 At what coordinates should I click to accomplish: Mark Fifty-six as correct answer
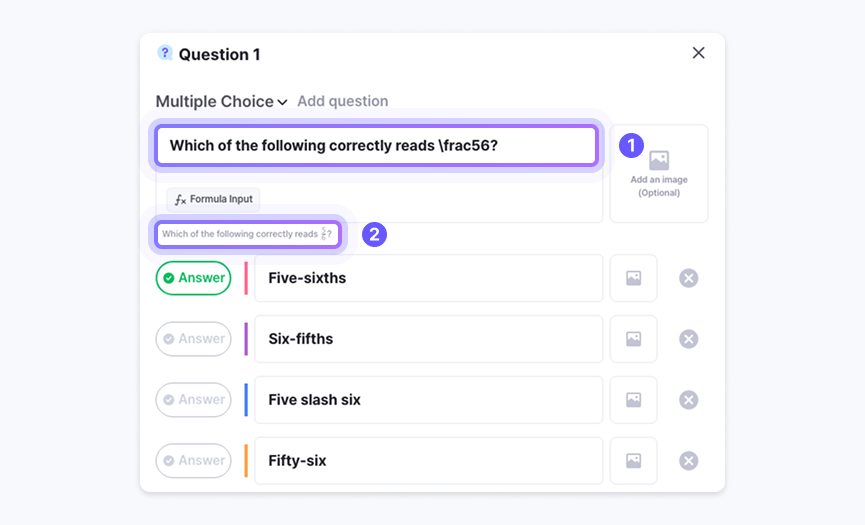coord(193,461)
